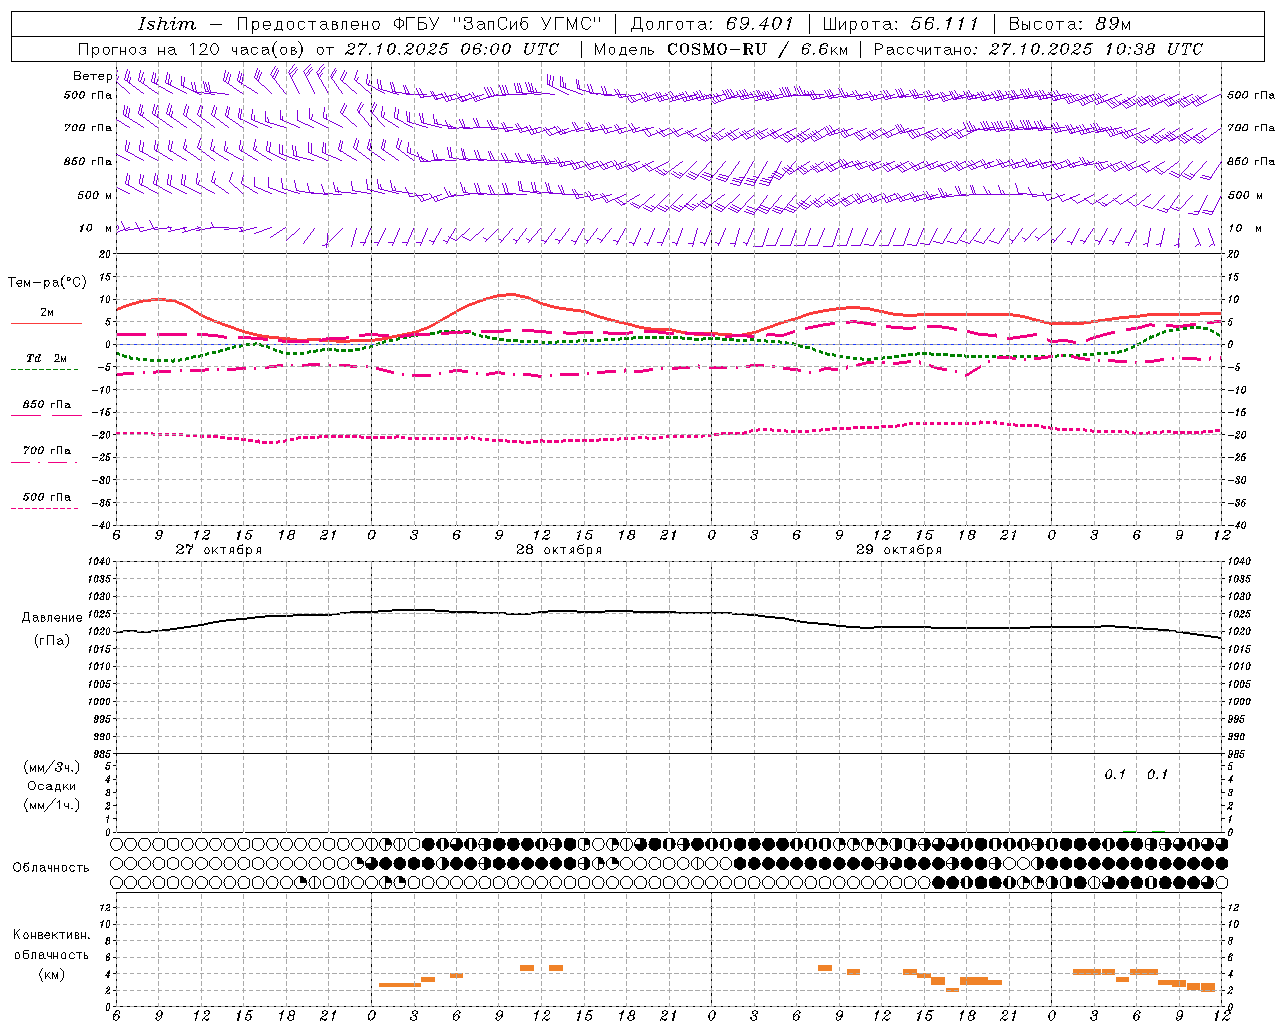1280x1024 pixels.
Task: Click the "Тем-ра(°C)" temperature panel label
Action: click(47, 283)
